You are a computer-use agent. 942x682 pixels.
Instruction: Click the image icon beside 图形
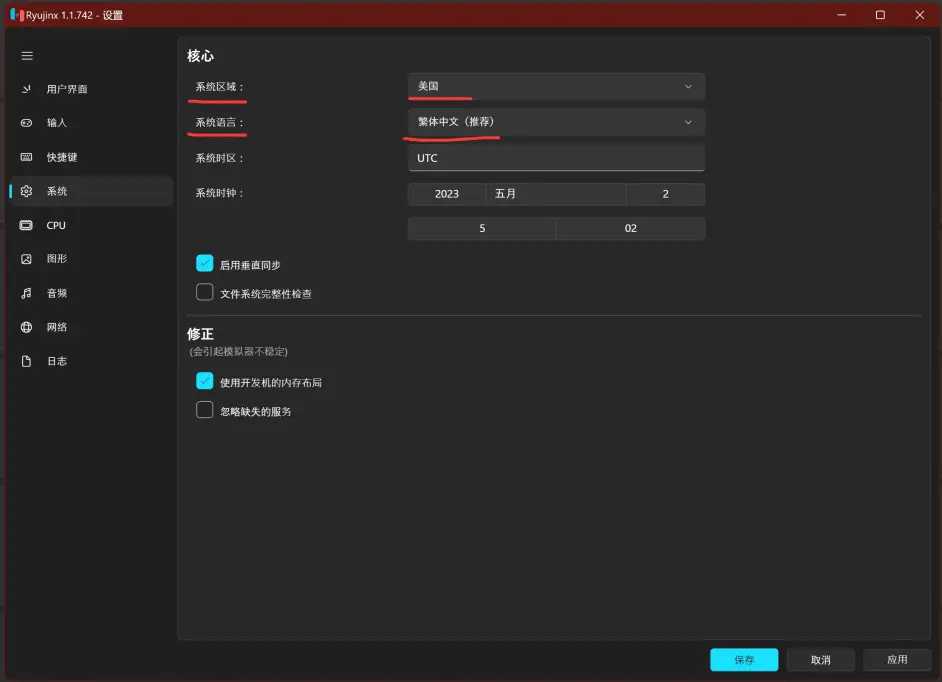(26, 259)
